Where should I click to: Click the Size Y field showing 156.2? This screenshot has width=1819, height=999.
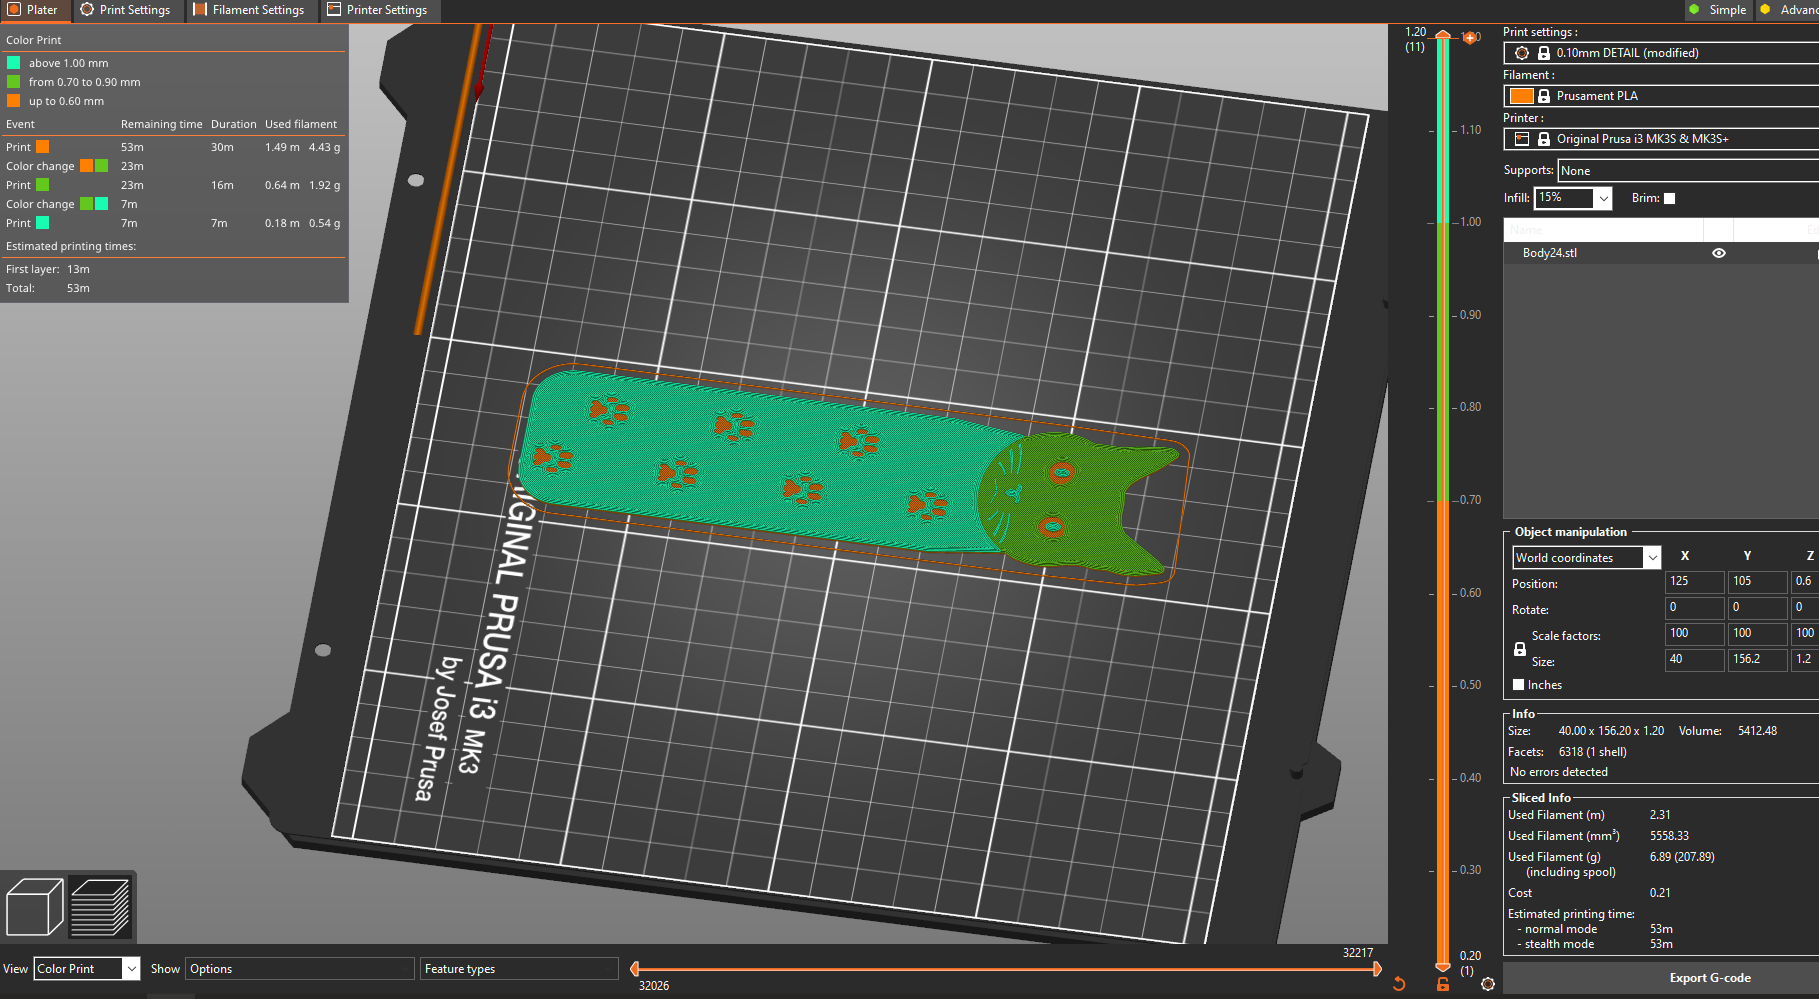coord(1757,659)
